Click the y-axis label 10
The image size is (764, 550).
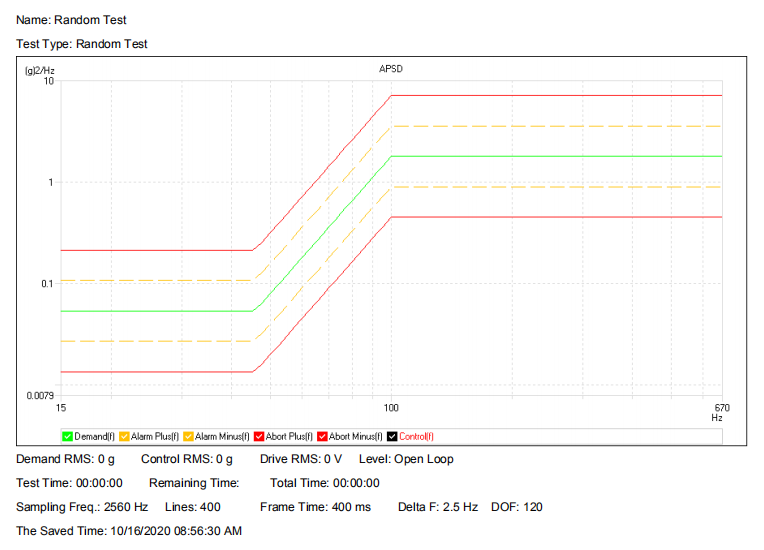(x=49, y=81)
